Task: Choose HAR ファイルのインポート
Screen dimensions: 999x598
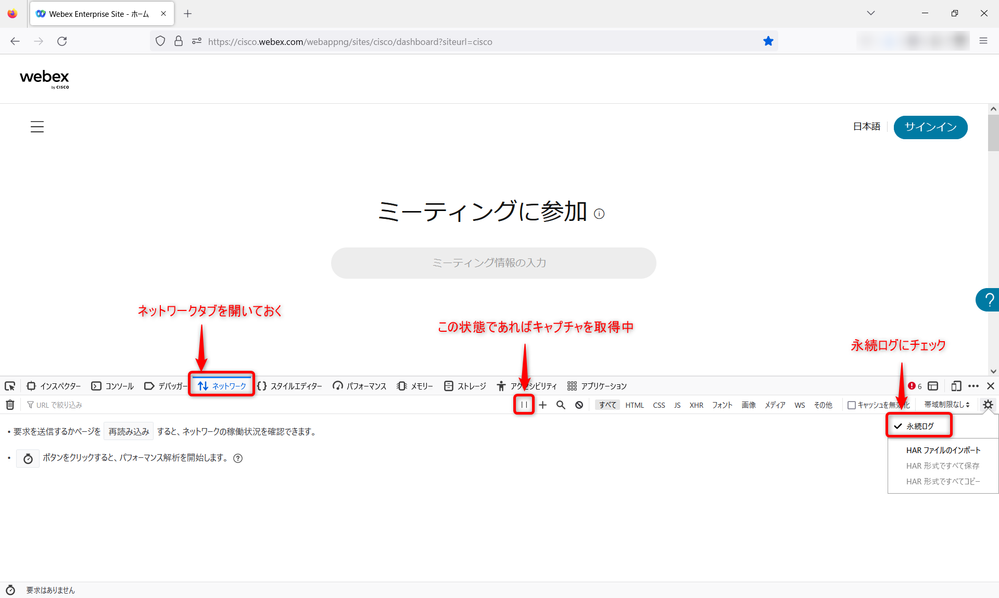Action: 943,450
